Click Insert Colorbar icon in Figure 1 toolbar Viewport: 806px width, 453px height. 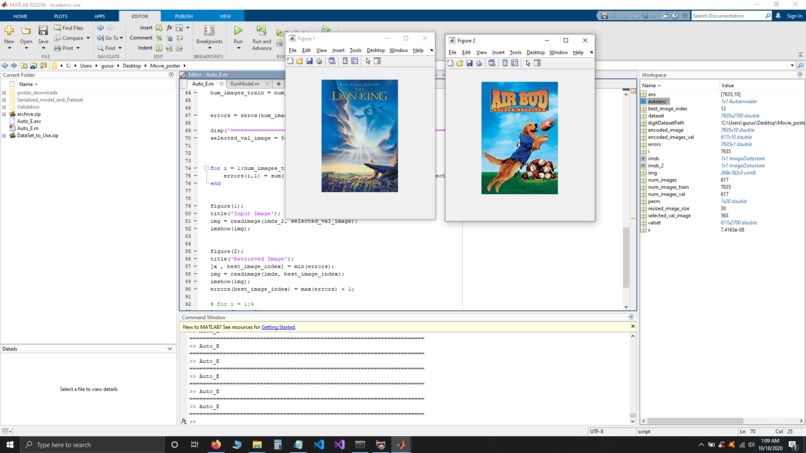(x=345, y=61)
